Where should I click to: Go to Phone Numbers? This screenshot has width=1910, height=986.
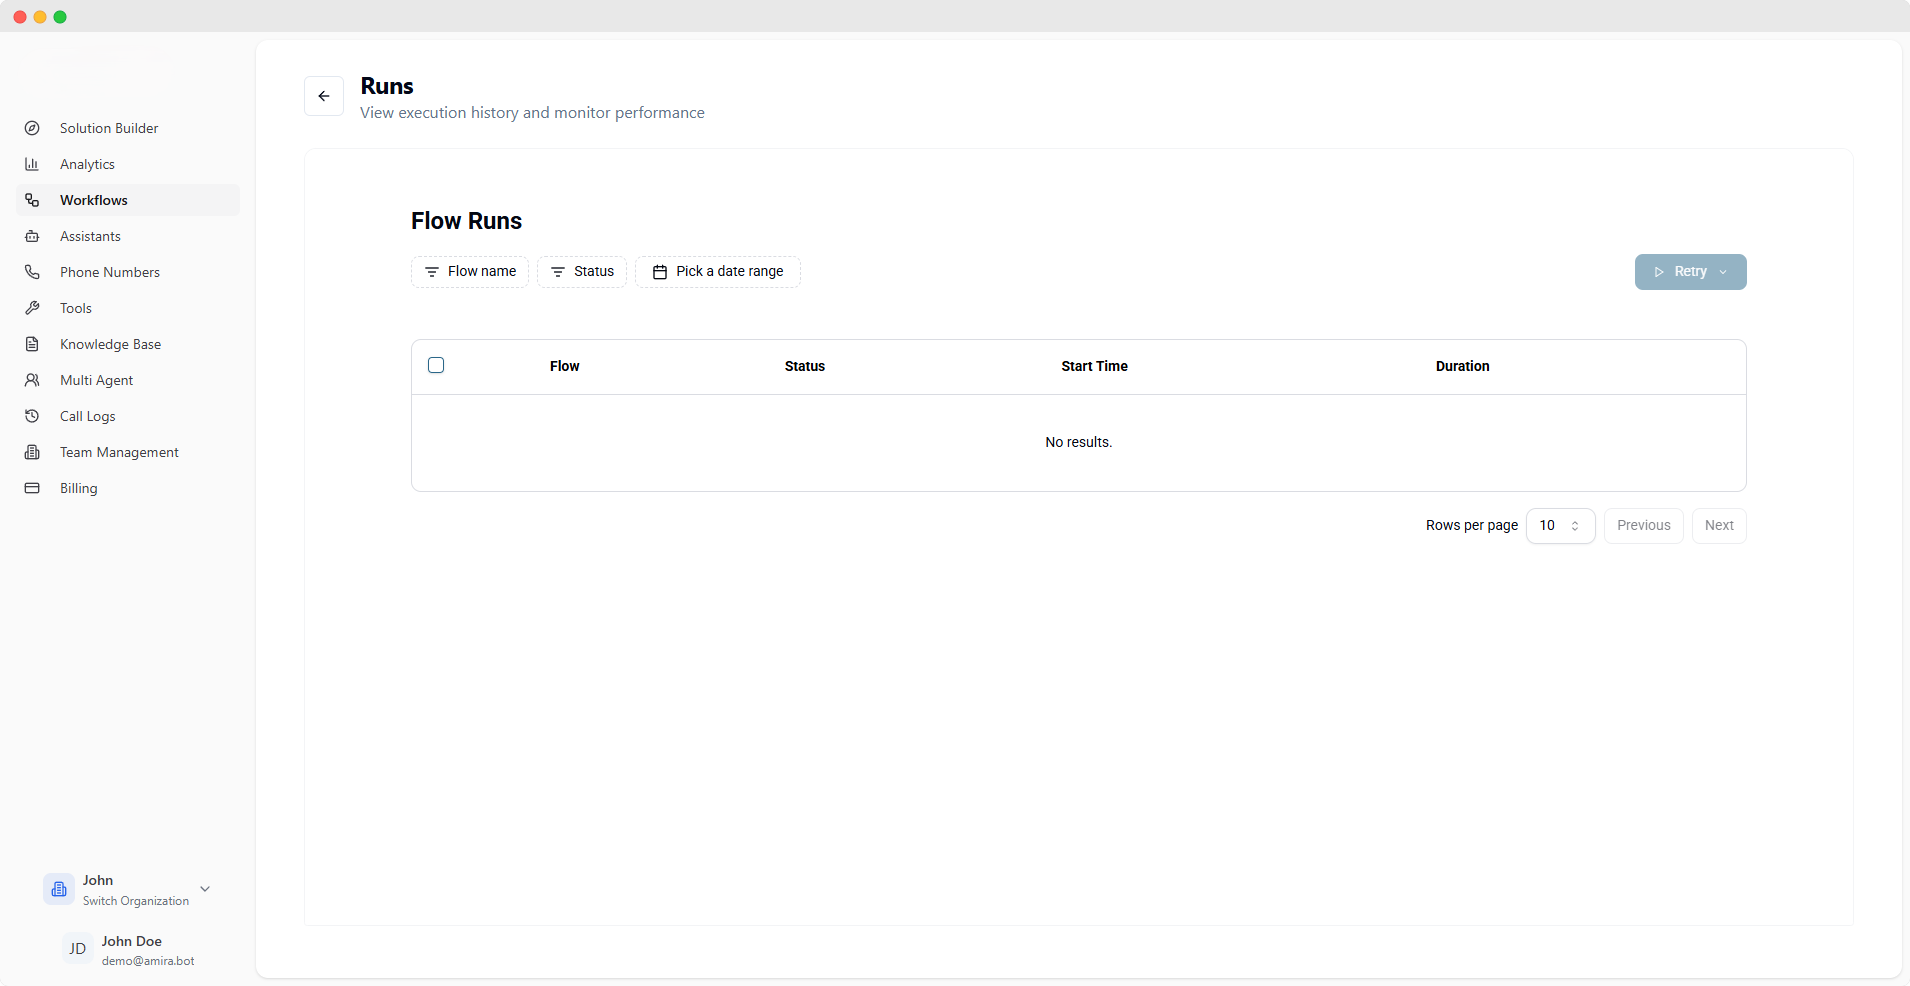pos(110,272)
